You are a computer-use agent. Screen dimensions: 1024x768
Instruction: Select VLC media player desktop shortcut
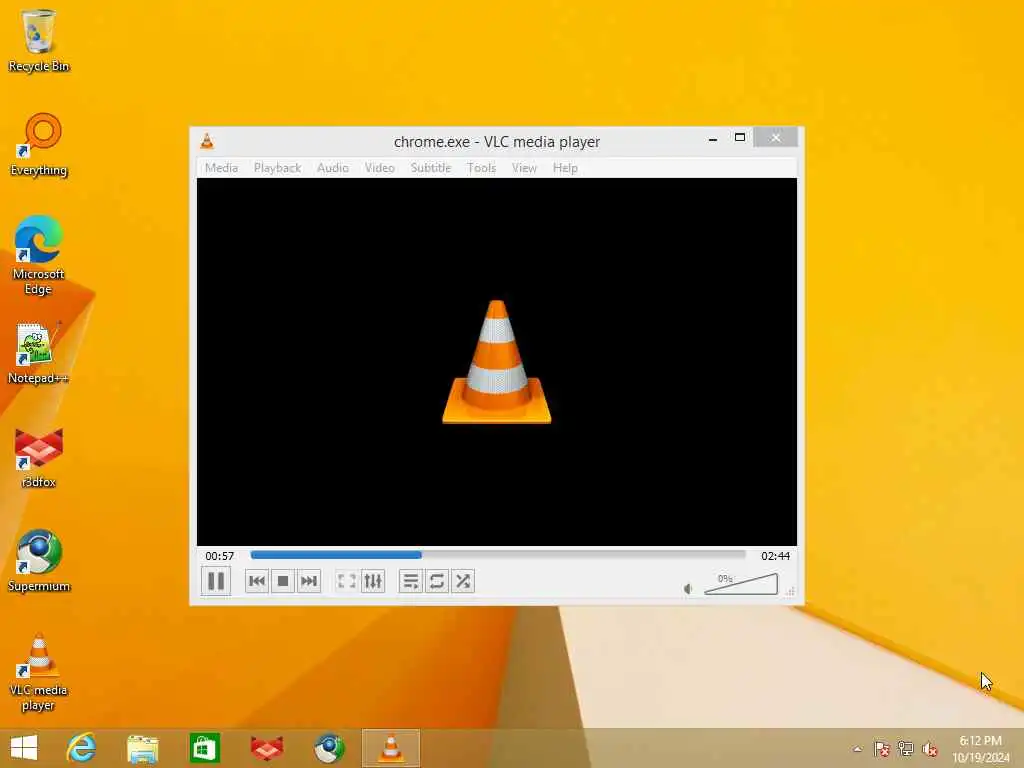[x=39, y=671]
